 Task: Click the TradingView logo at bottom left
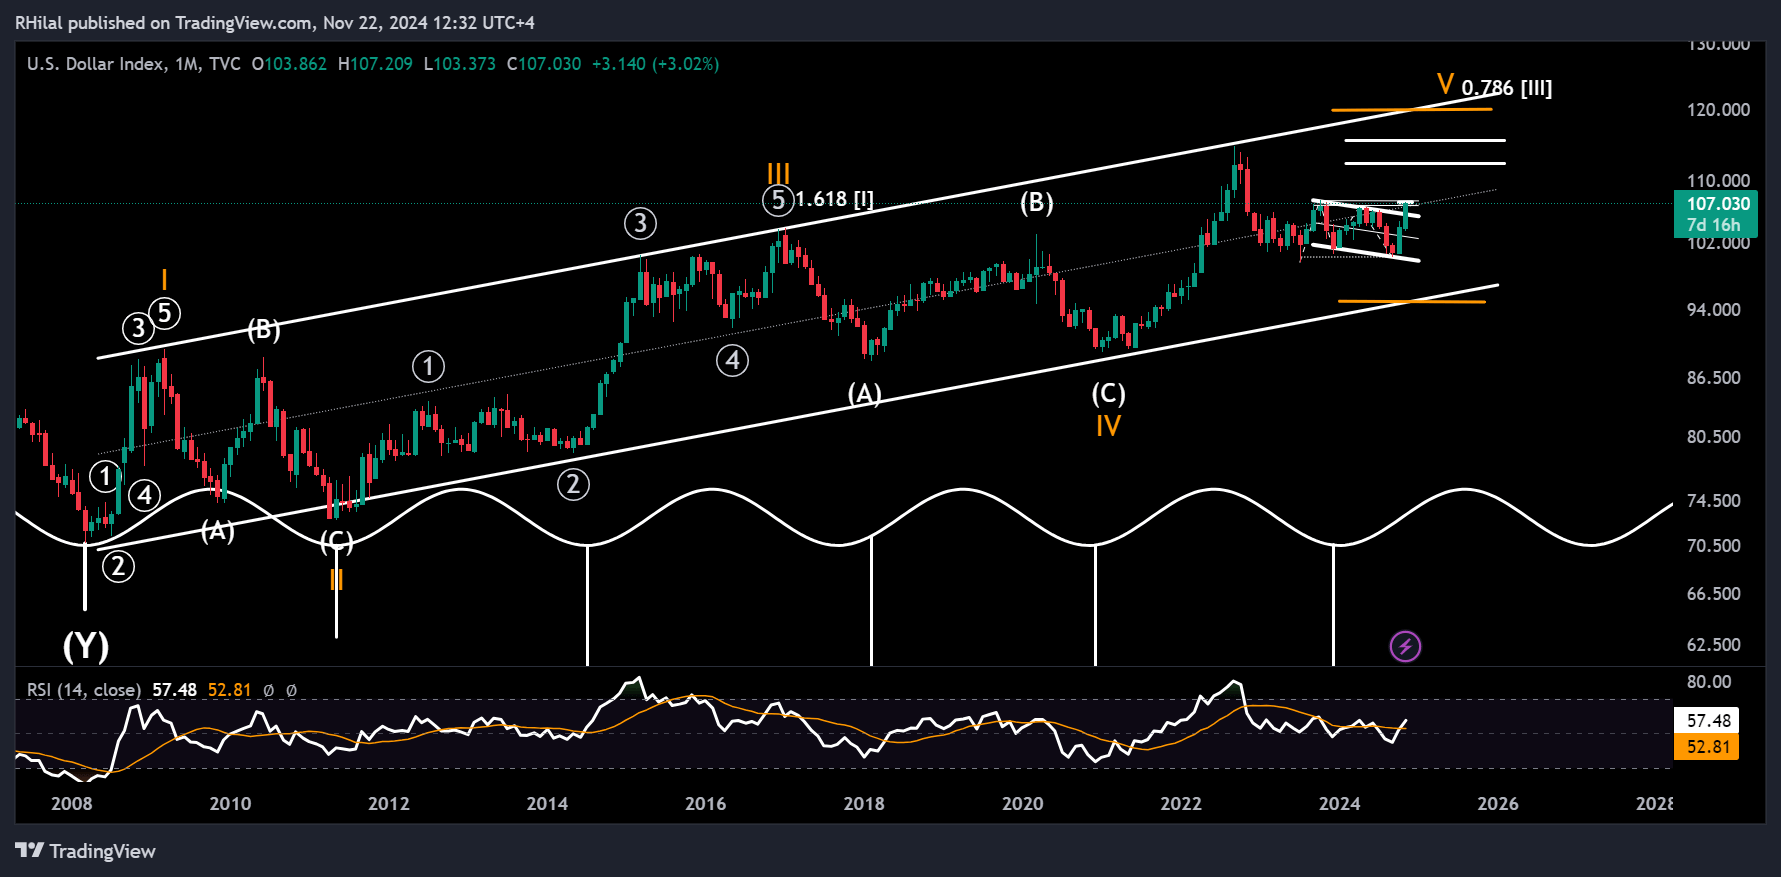coord(86,851)
